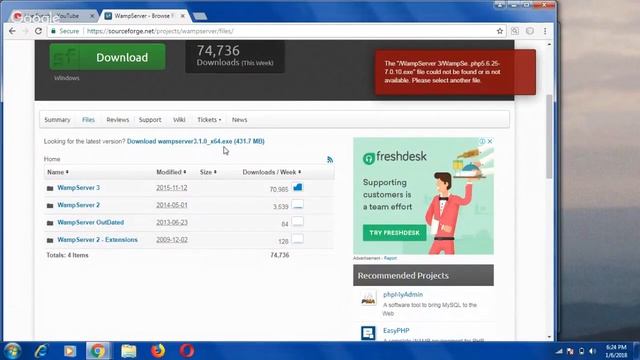Sort by Downloads / Week column
This screenshot has height=360, width=640.
(x=272, y=172)
